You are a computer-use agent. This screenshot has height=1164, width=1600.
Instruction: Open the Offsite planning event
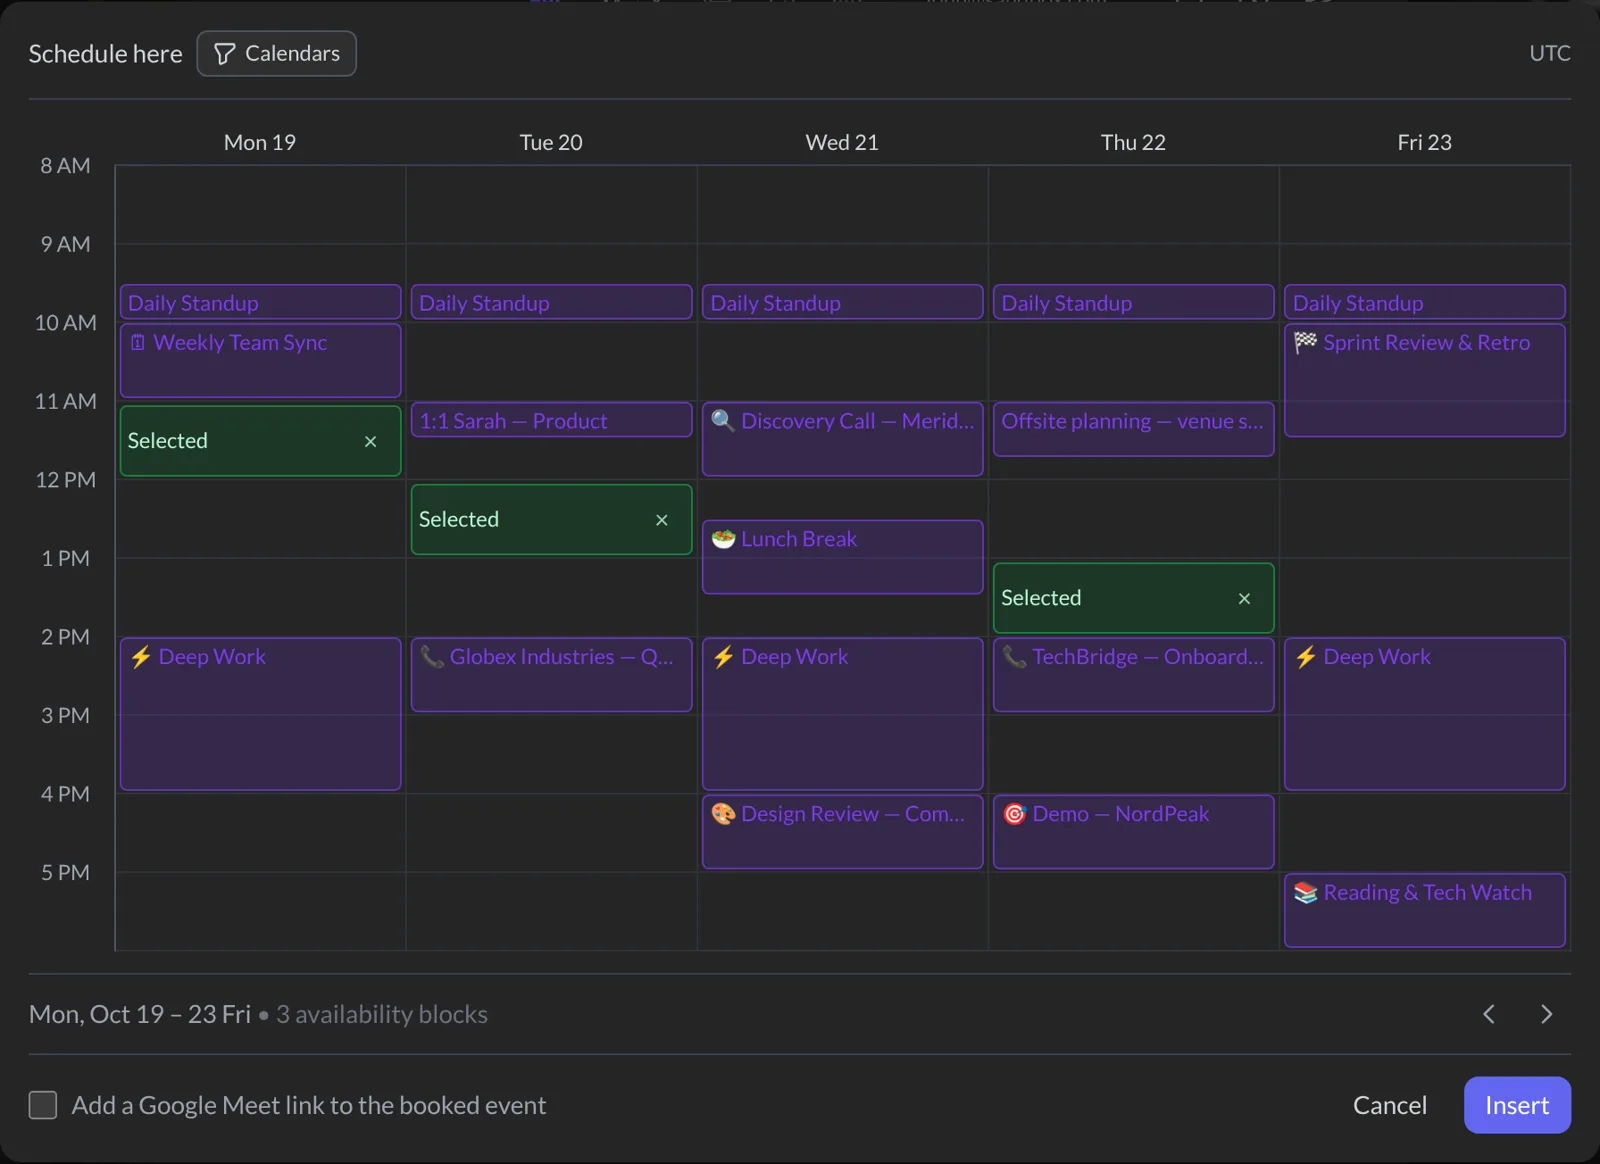(1133, 429)
